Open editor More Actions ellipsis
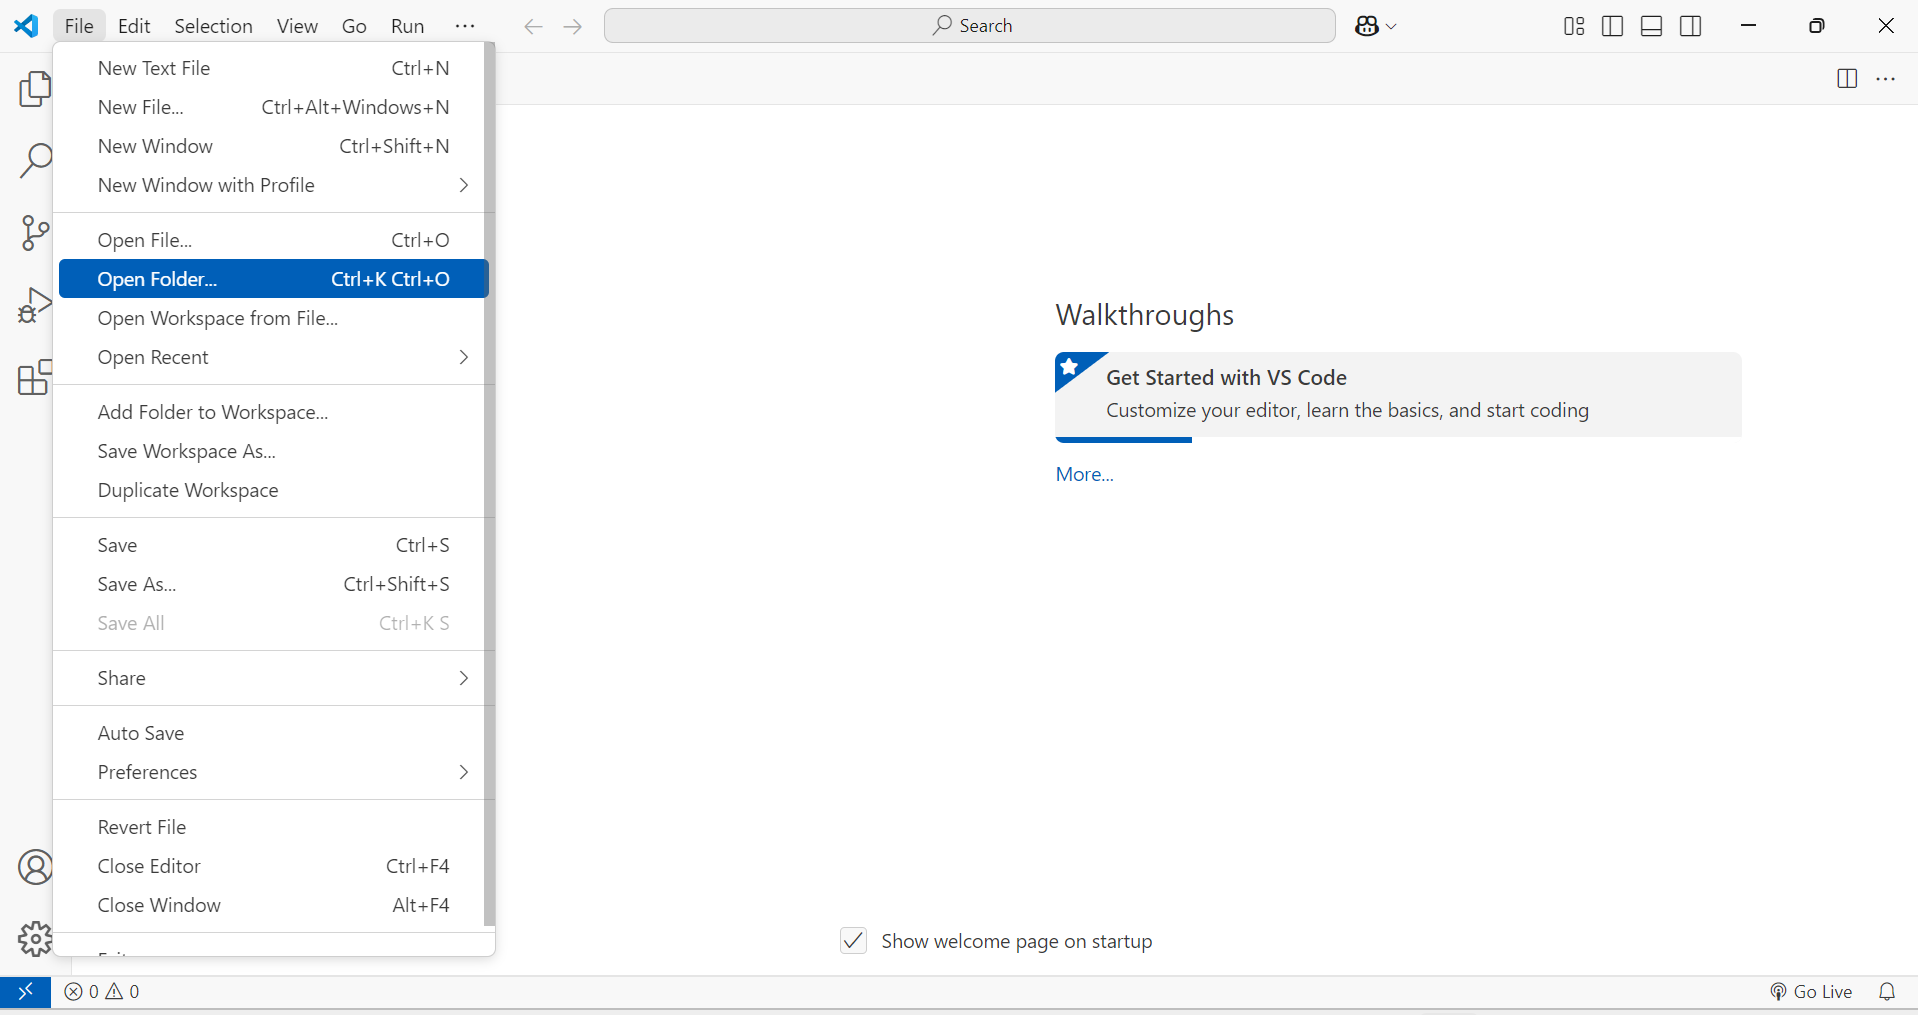 pyautogui.click(x=1886, y=79)
